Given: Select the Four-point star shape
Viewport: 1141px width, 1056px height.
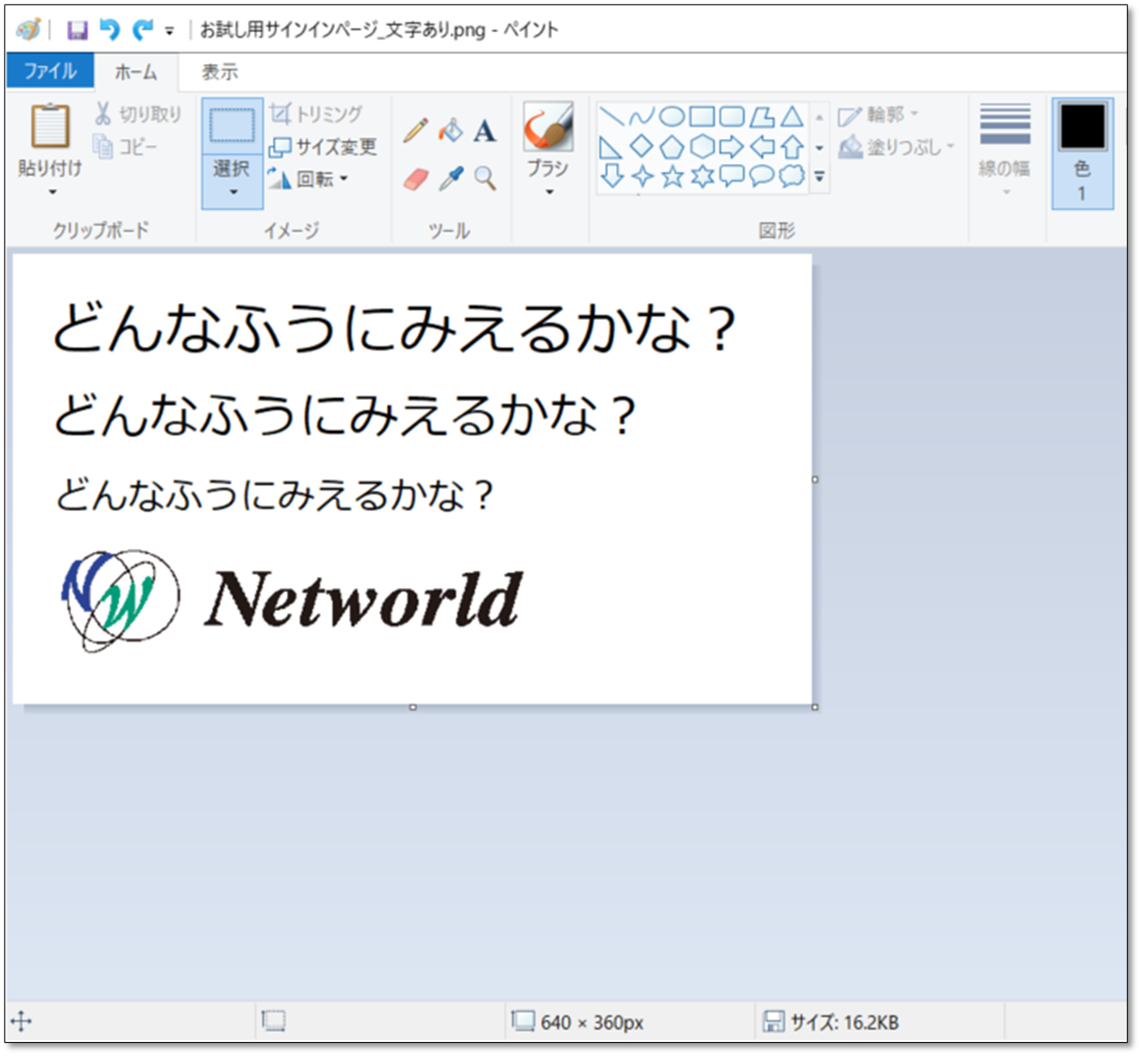Looking at the screenshot, I should [642, 176].
